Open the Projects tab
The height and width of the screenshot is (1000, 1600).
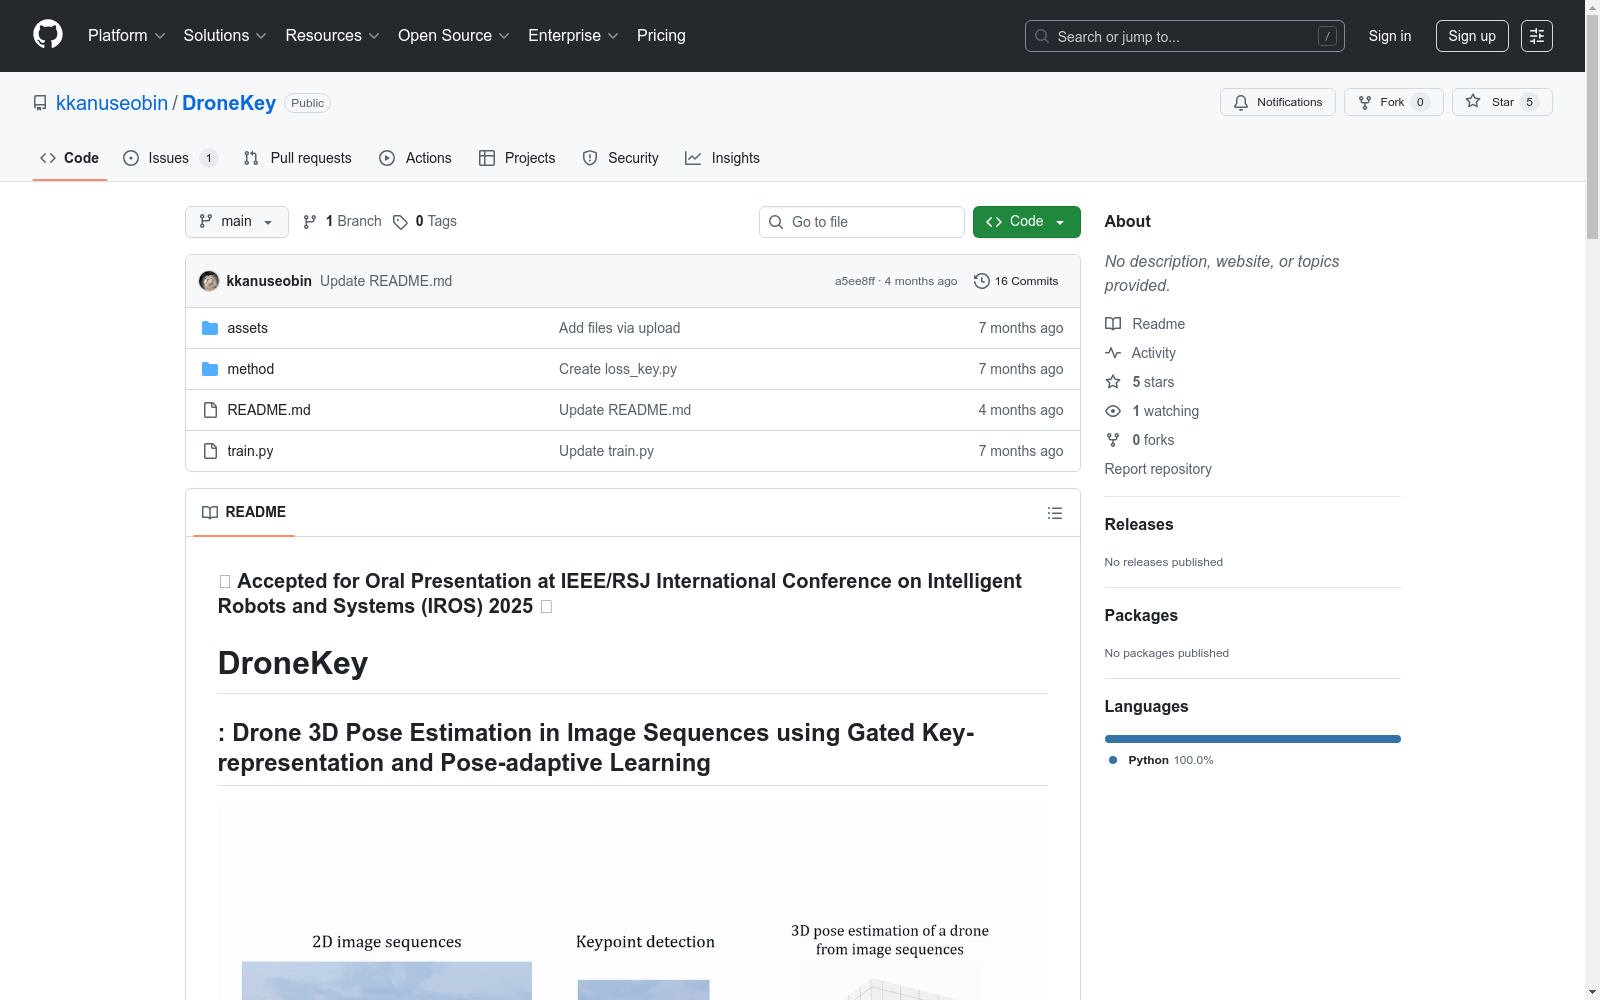pyautogui.click(x=517, y=158)
